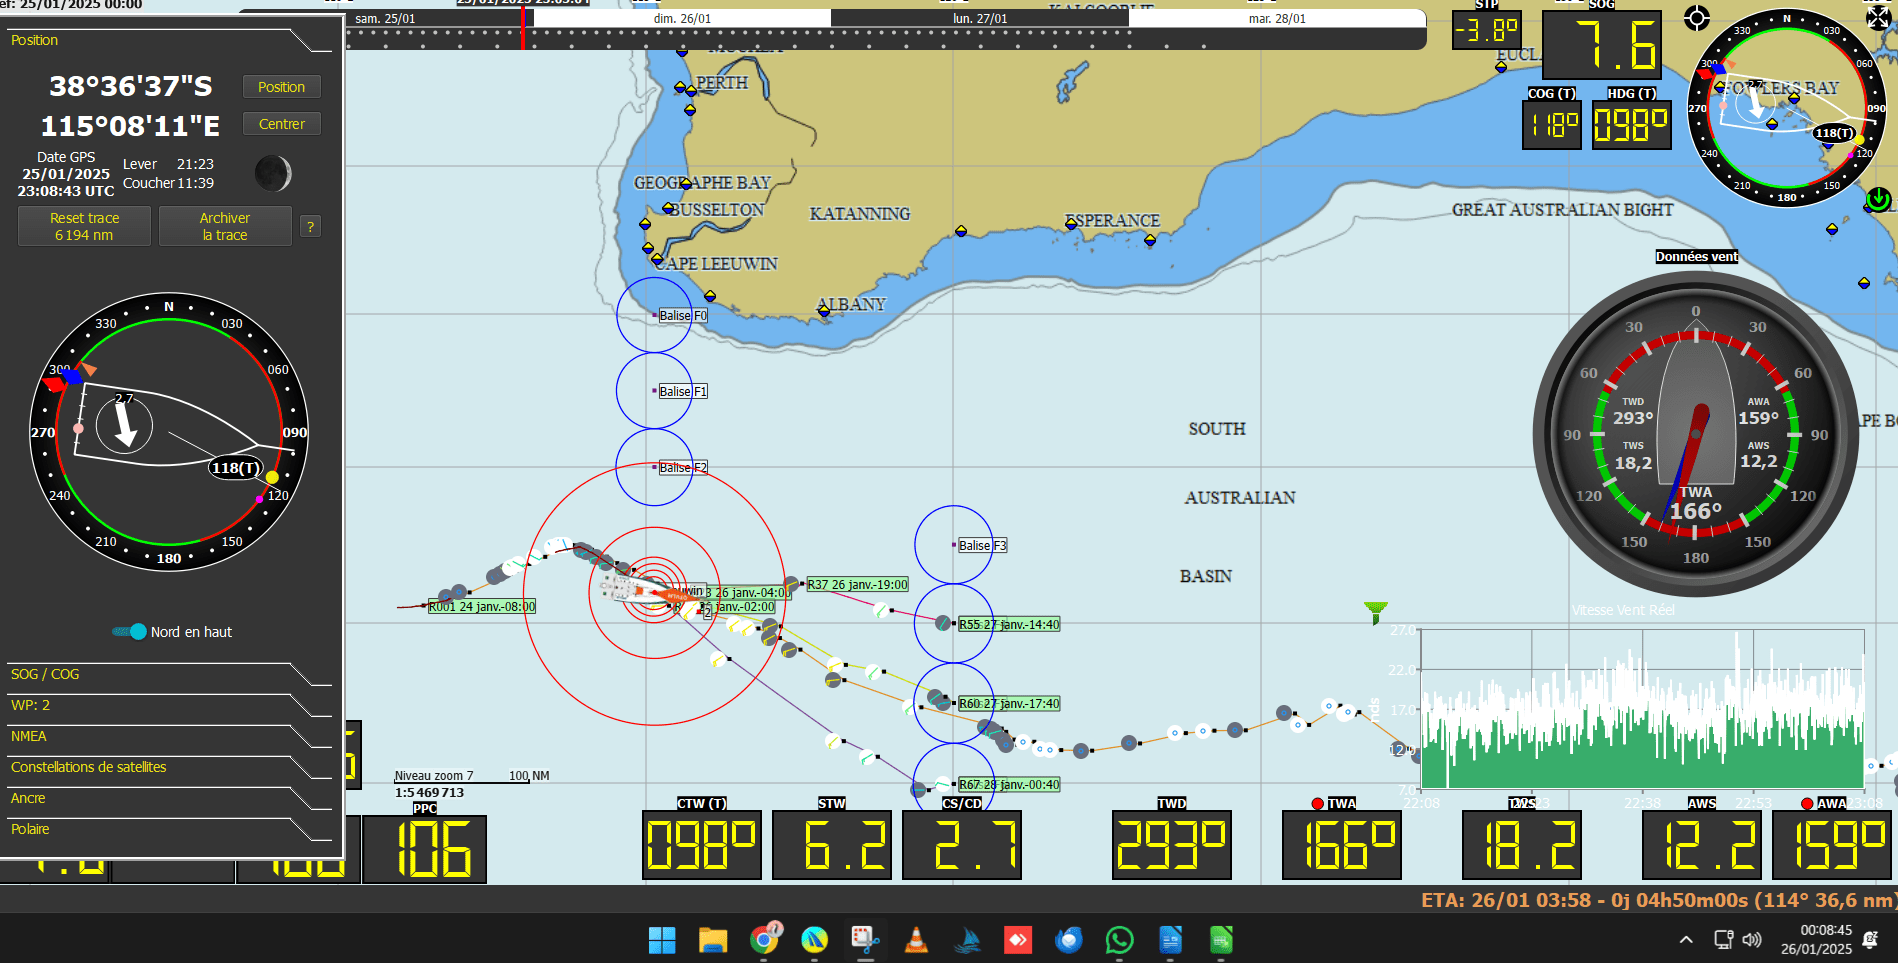Screen dimensions: 1898x963
Task: Expand Constellations de satellites section
Action: (170, 767)
